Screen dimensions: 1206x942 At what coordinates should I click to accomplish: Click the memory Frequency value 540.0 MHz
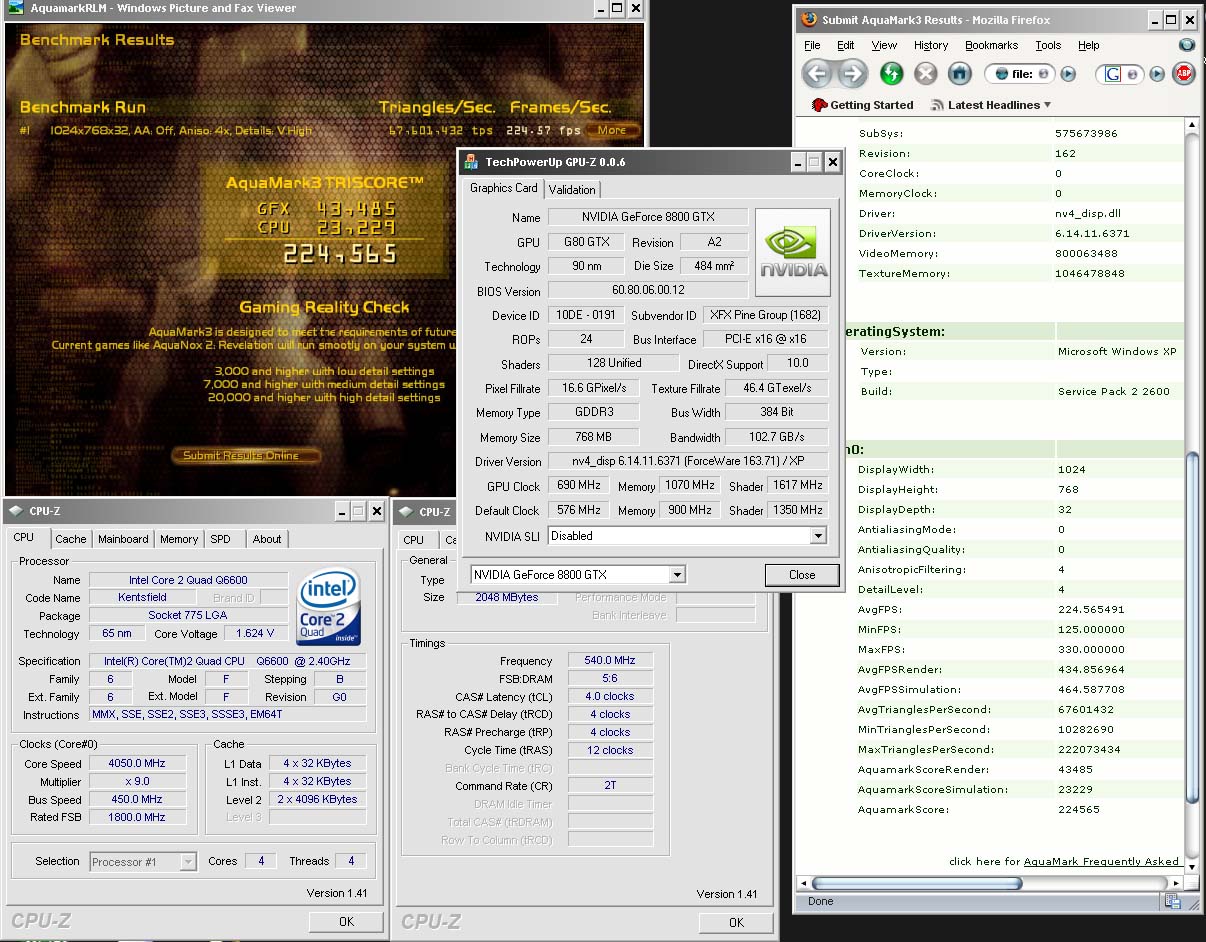pyautogui.click(x=610, y=661)
